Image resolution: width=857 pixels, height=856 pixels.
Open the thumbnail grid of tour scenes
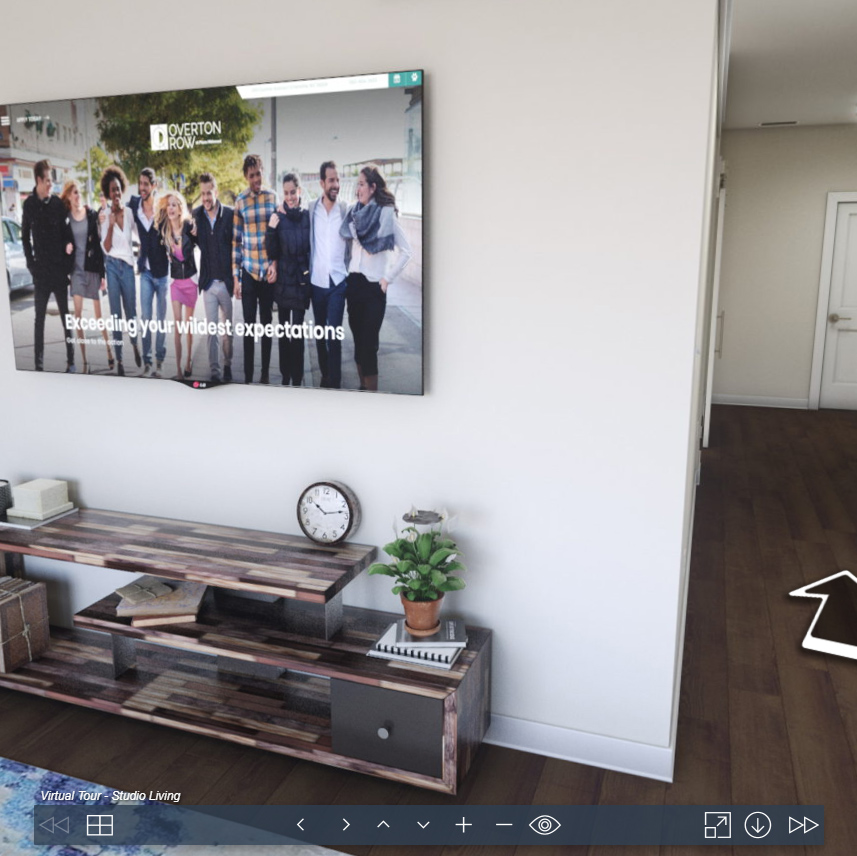pyautogui.click(x=100, y=825)
